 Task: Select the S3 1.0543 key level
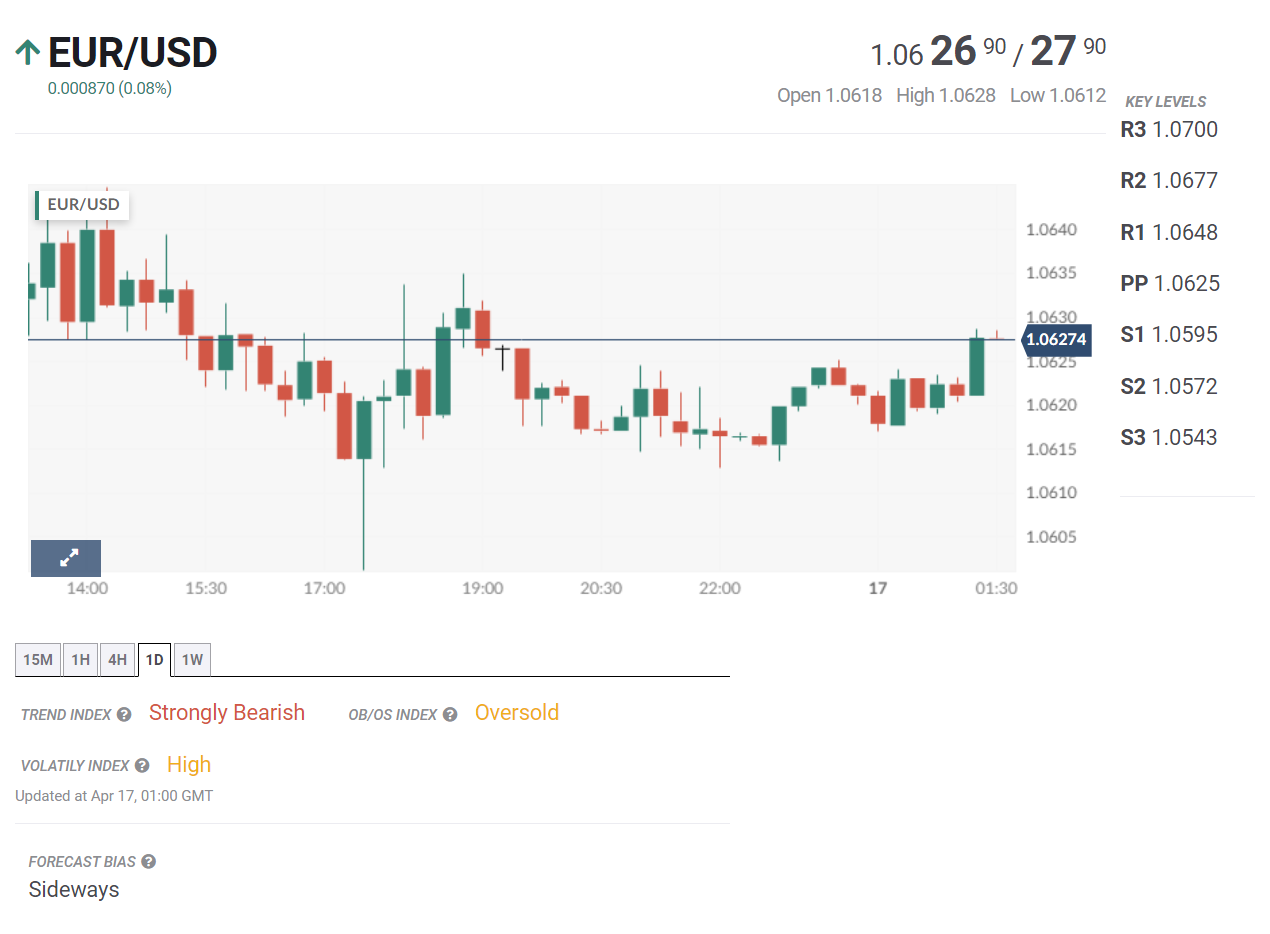(x=1169, y=438)
